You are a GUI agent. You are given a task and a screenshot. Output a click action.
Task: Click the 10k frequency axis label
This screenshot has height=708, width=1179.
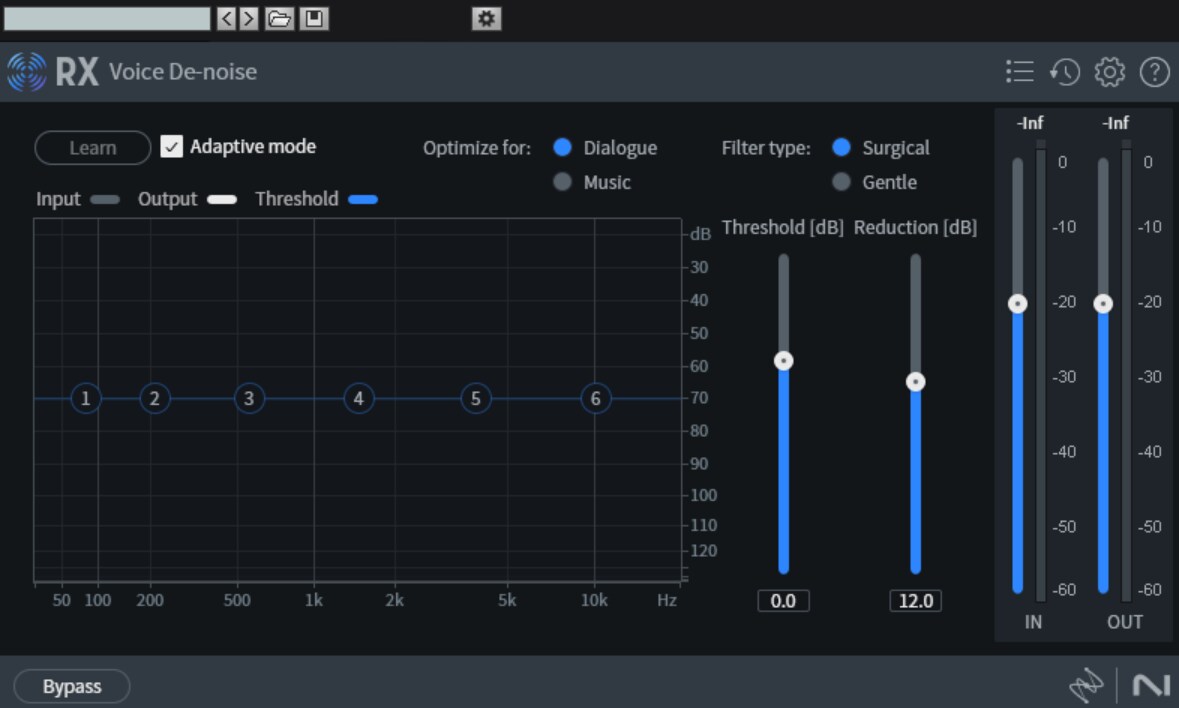(x=594, y=600)
